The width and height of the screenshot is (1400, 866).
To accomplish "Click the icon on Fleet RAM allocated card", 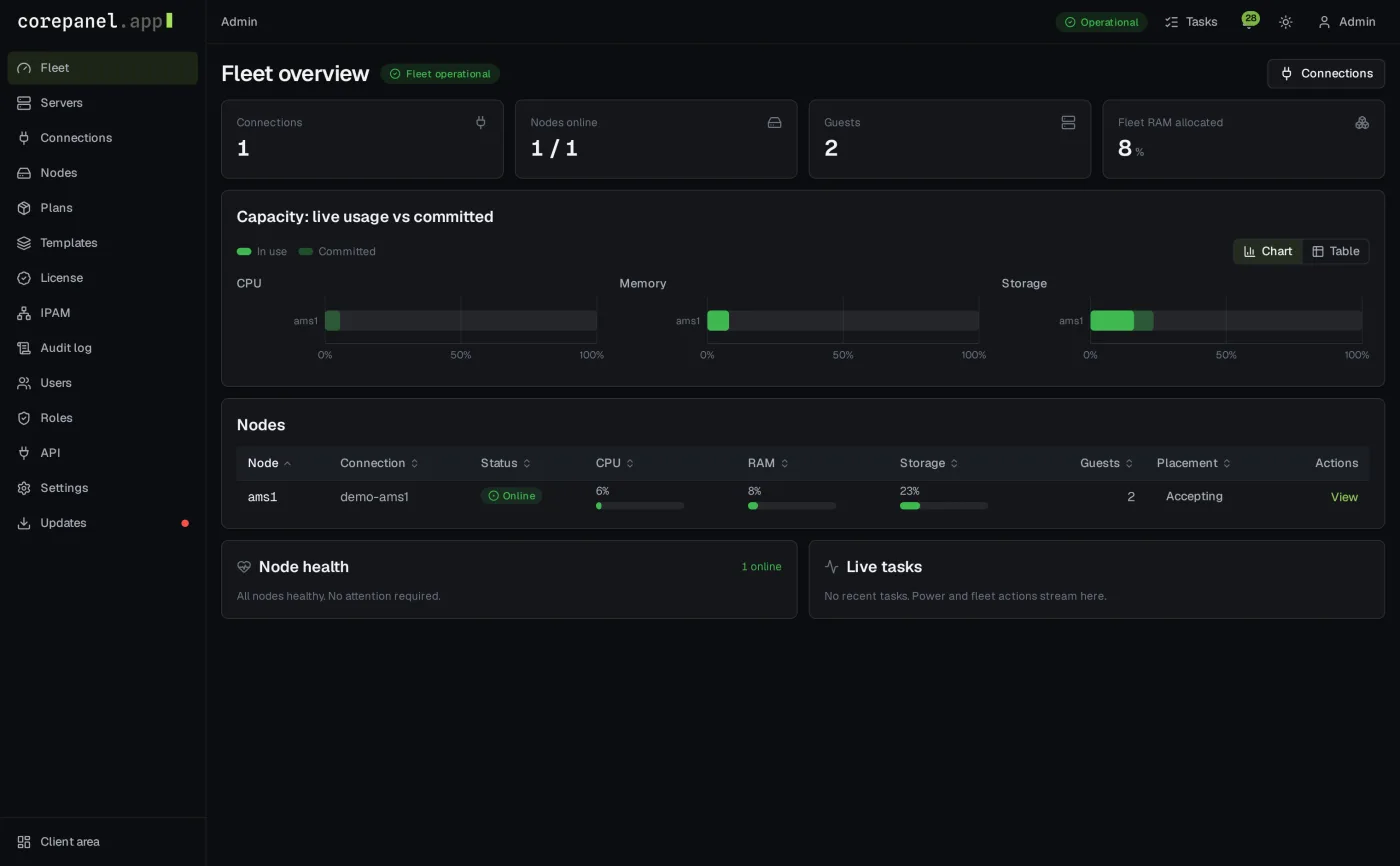I will coord(1362,122).
